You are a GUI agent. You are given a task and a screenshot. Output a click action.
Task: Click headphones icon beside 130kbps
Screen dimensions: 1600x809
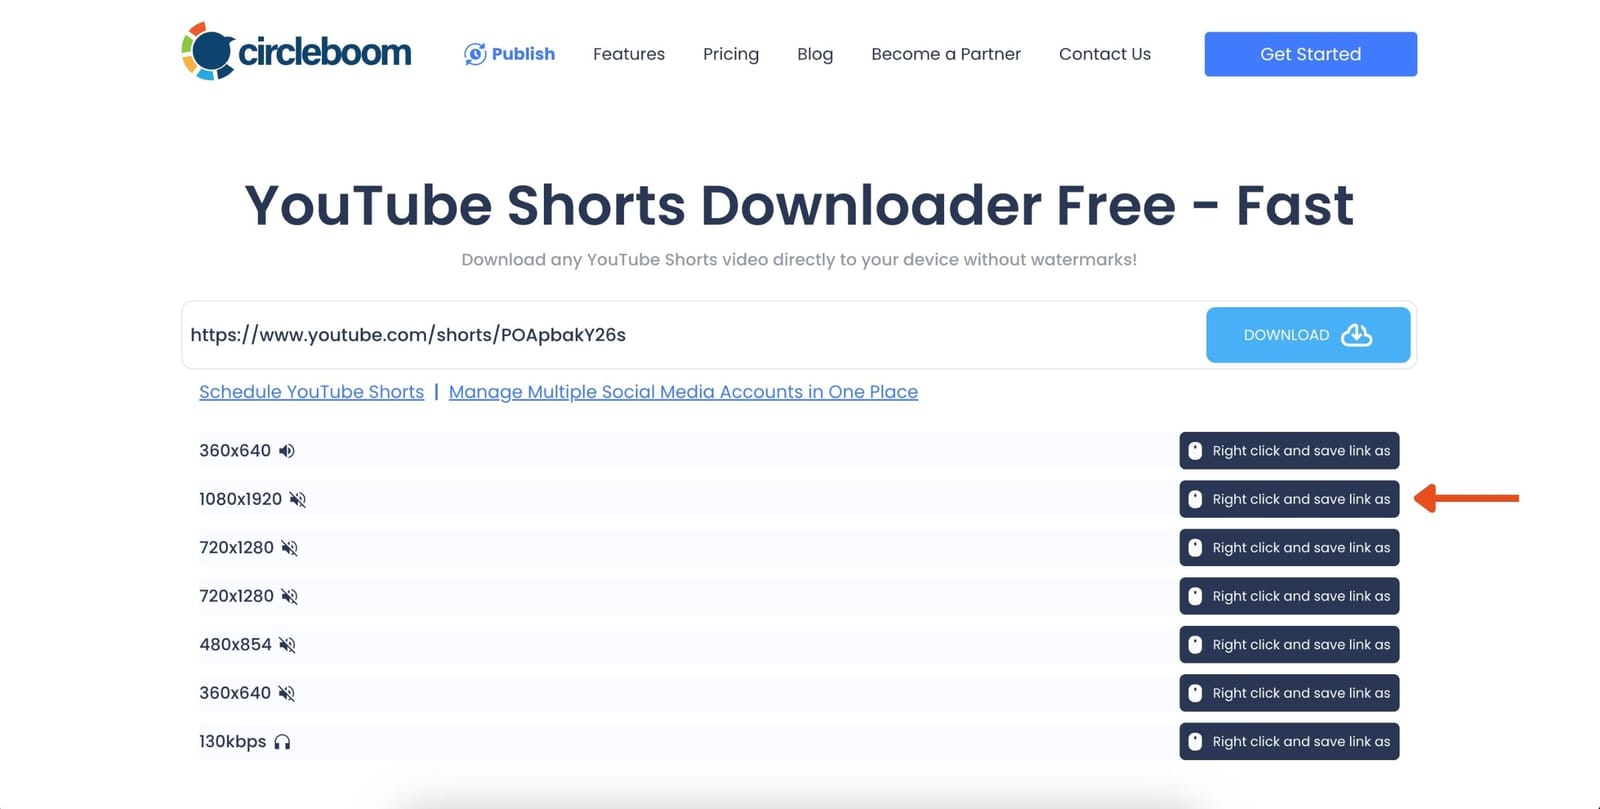tap(282, 742)
